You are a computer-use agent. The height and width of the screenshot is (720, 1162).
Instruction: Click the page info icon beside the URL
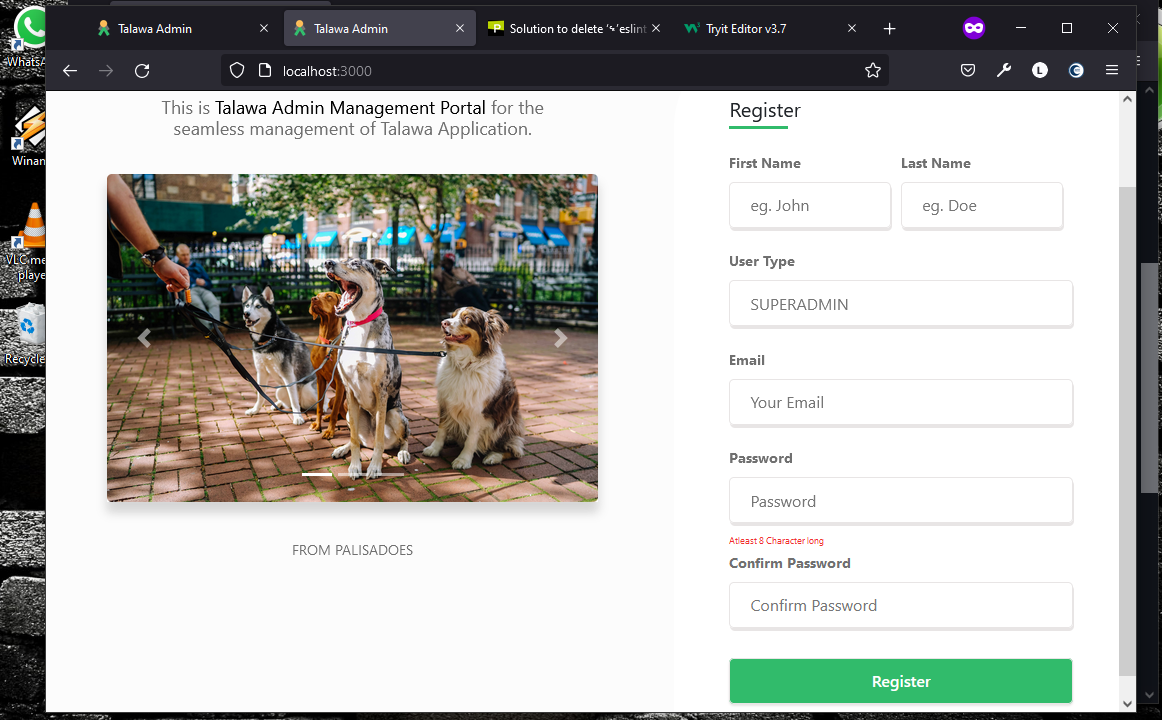(x=265, y=70)
